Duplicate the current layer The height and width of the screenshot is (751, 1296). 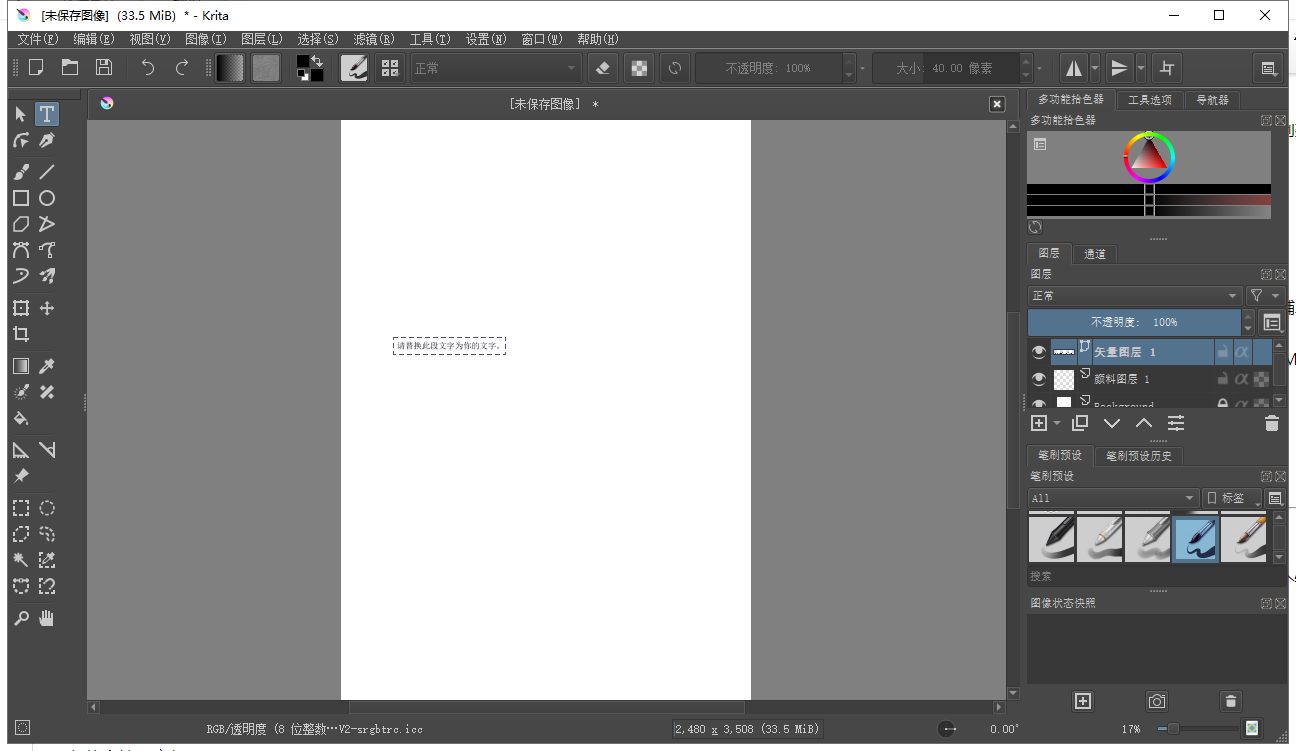point(1080,424)
